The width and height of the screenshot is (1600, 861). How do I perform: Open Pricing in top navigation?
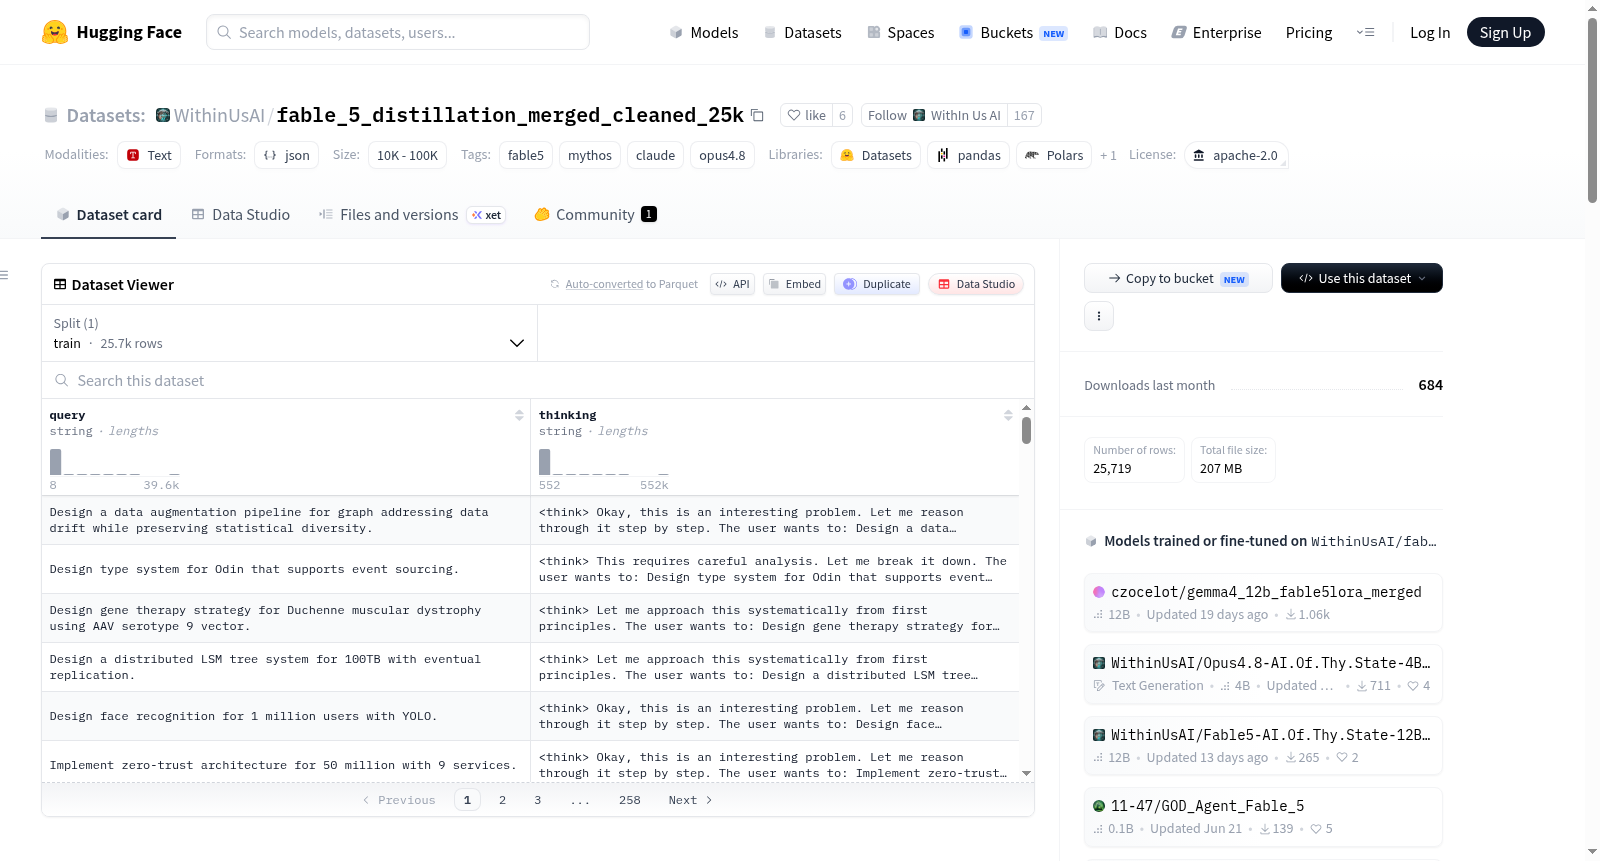click(x=1309, y=32)
